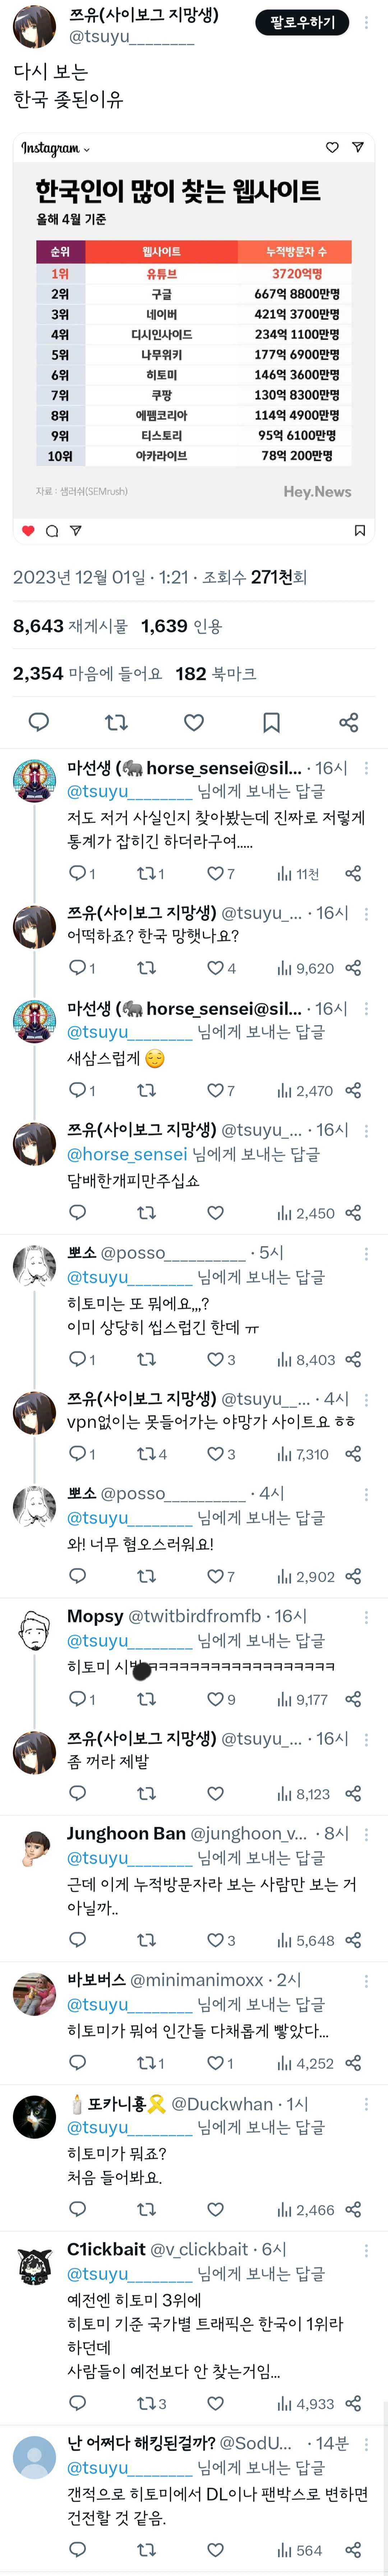Retweet the main tweet
The width and height of the screenshot is (388, 2576).
tap(116, 722)
